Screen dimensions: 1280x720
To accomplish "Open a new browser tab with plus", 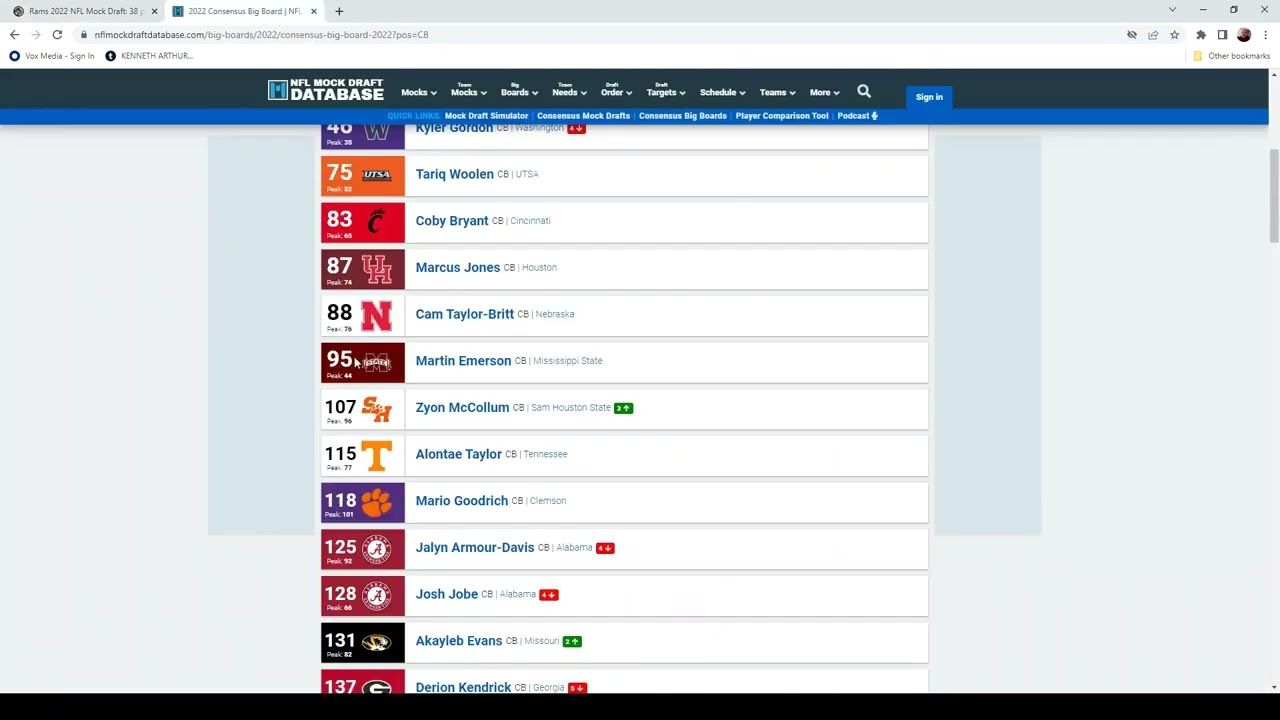I will coord(339,11).
